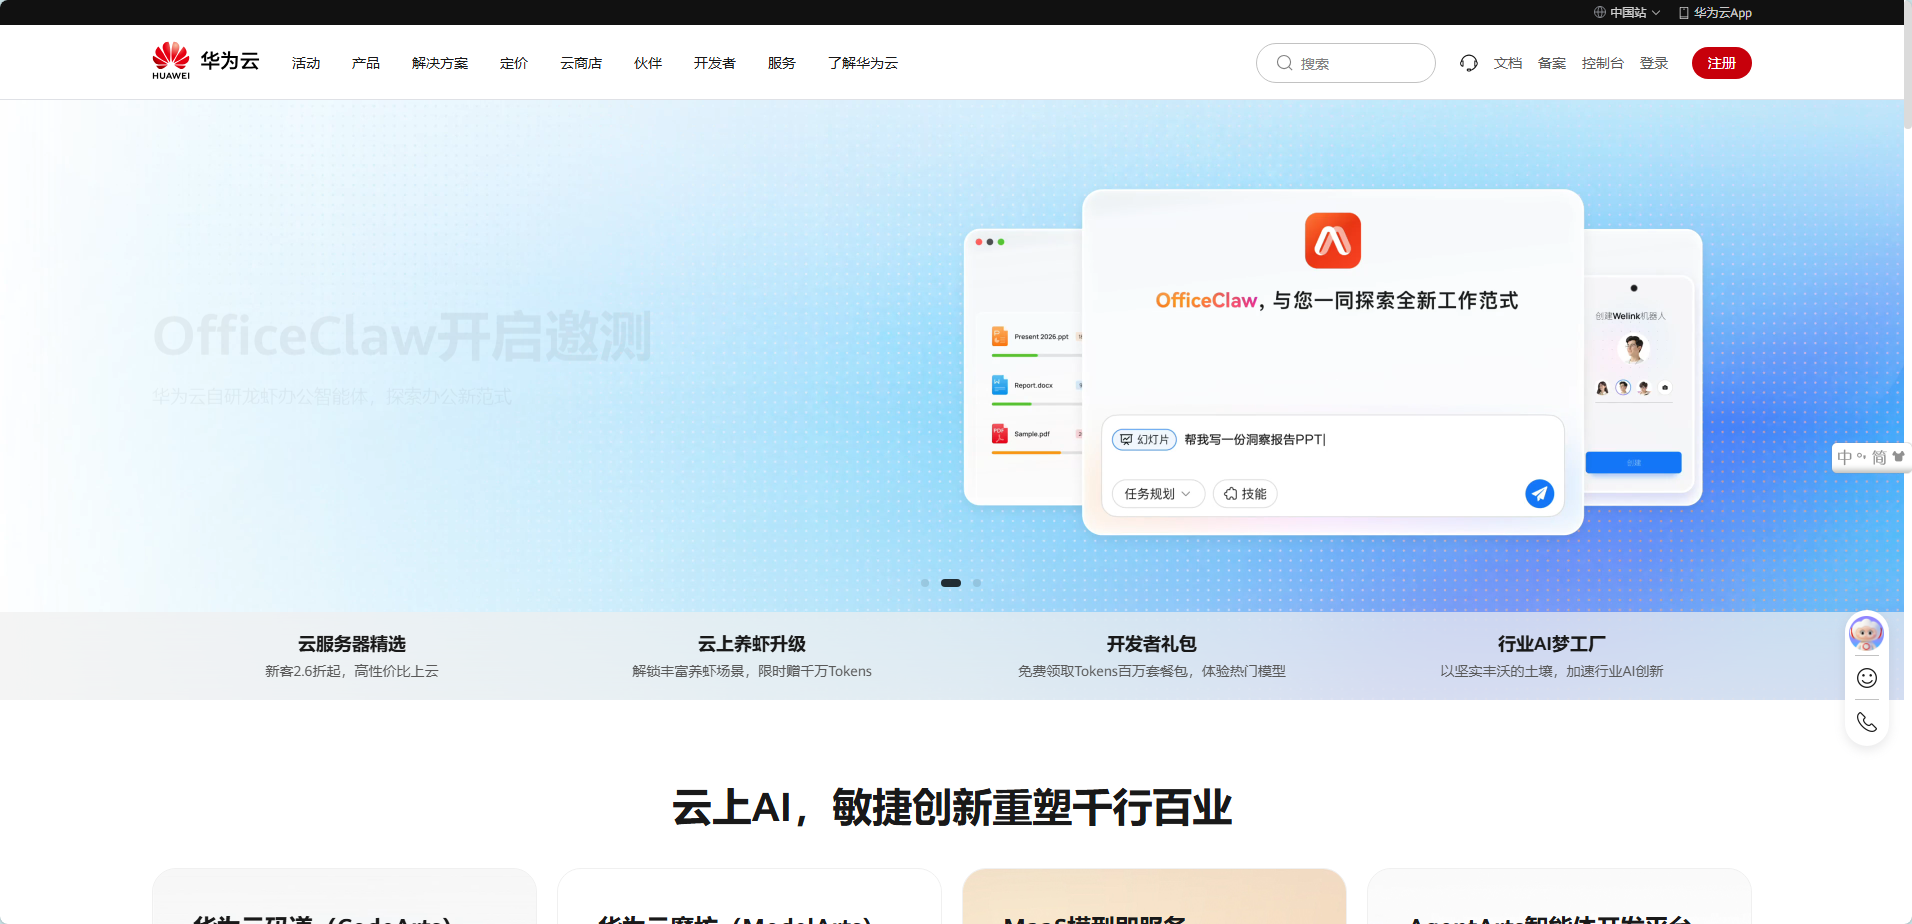Open the 云商店 menu item
The height and width of the screenshot is (924, 1912).
[581, 63]
